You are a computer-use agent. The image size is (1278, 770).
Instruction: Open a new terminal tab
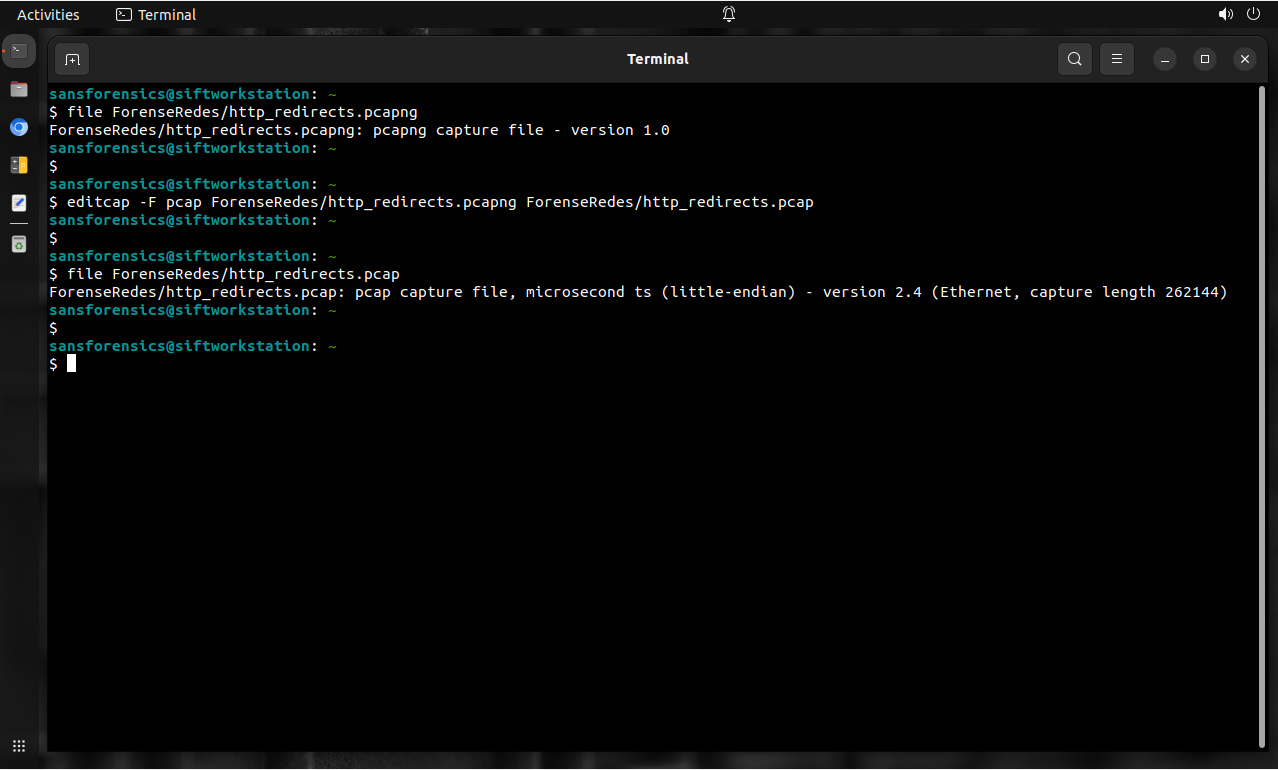pyautogui.click(x=71, y=58)
